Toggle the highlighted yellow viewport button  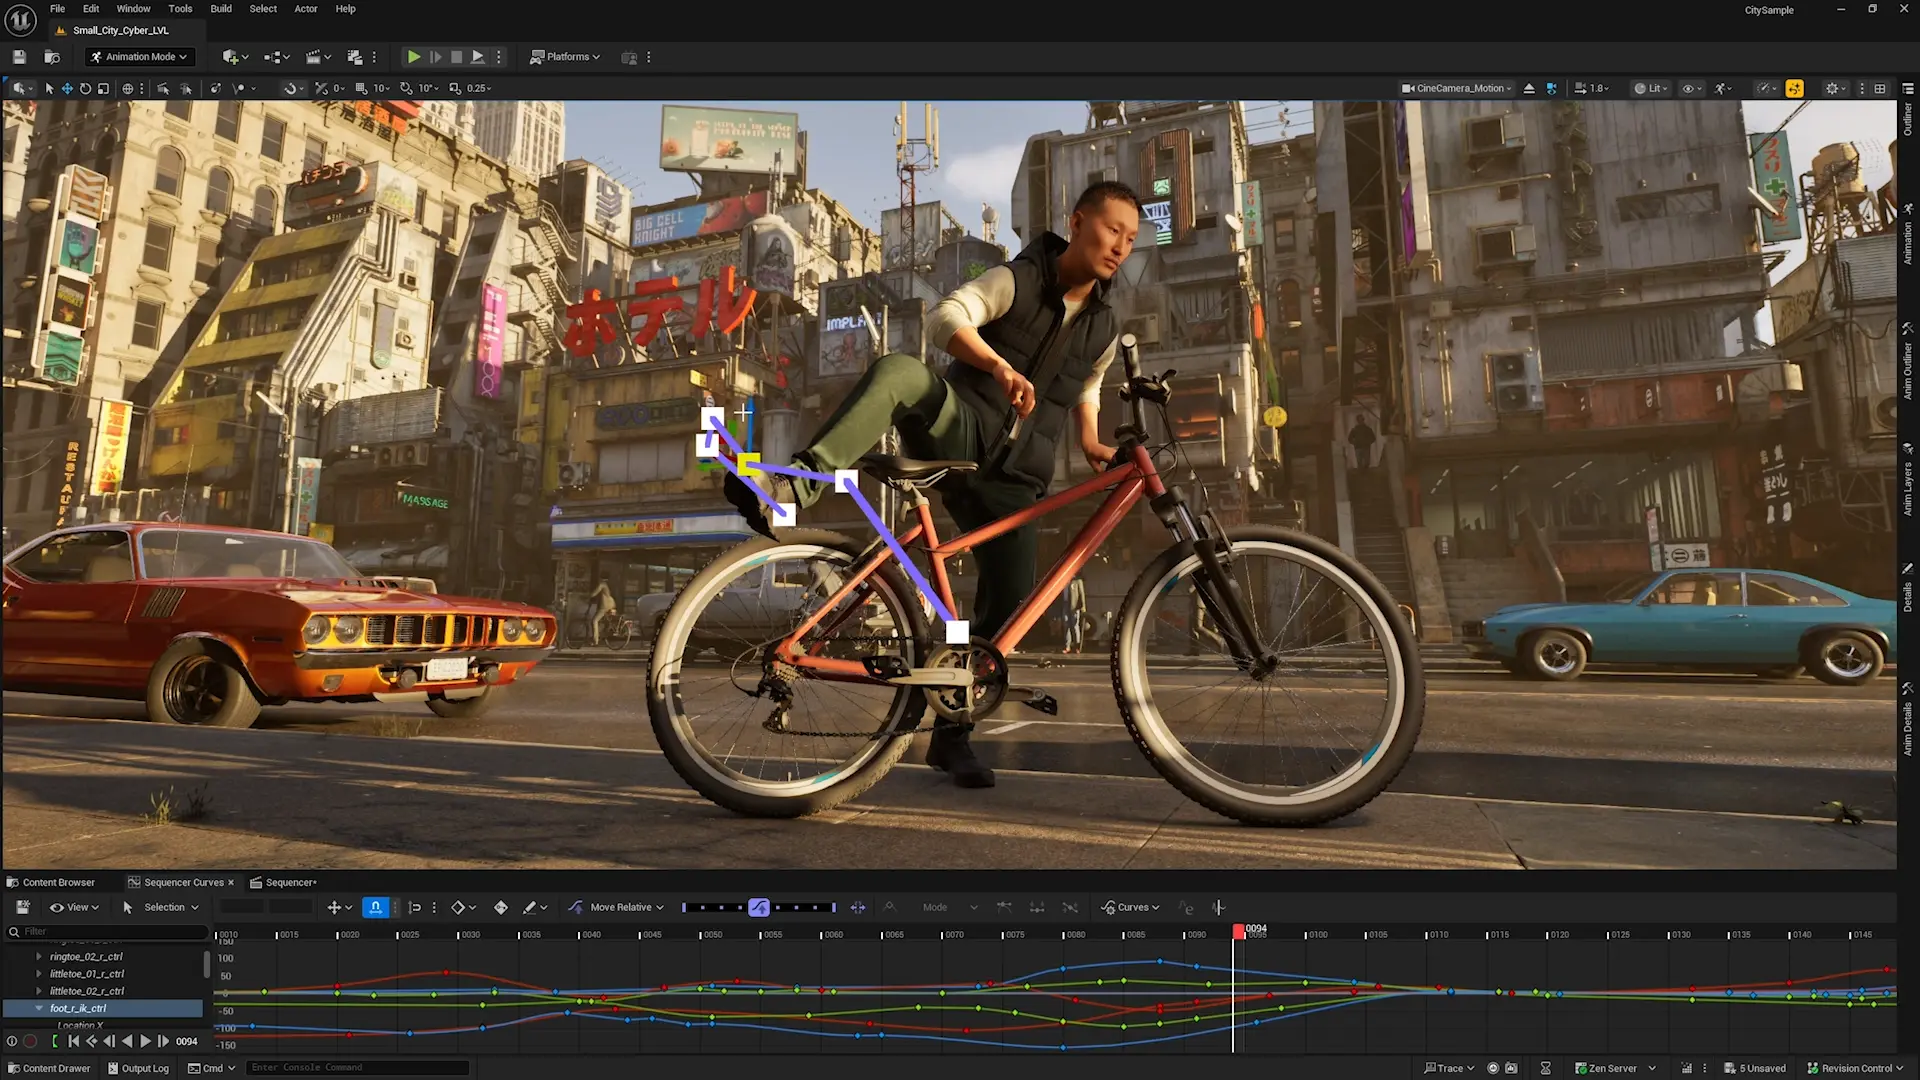tap(1795, 88)
